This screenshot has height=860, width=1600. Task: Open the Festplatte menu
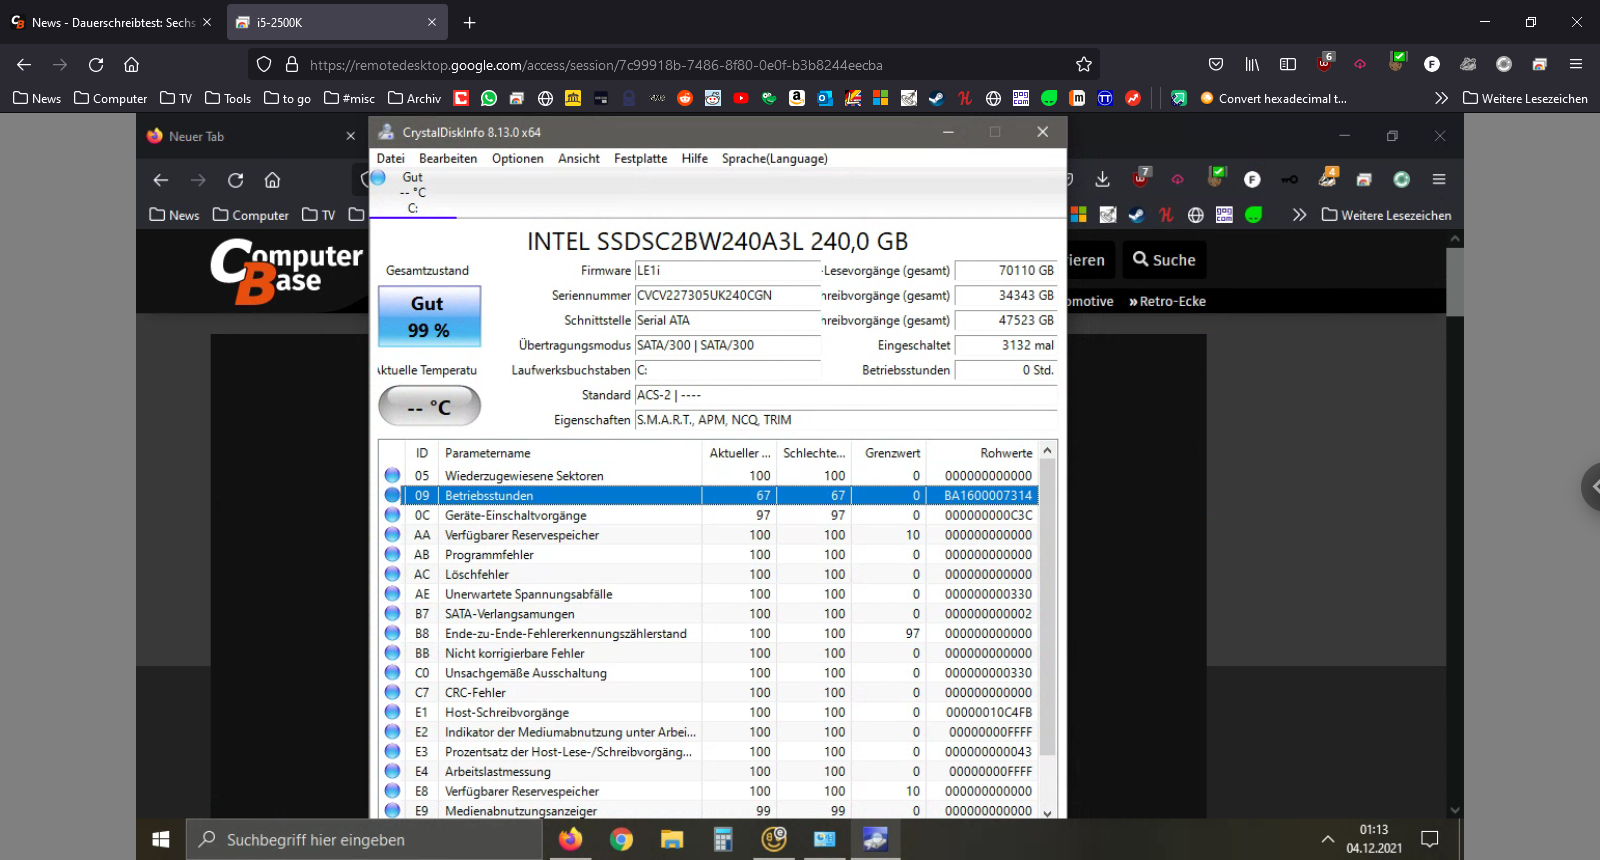tap(640, 158)
